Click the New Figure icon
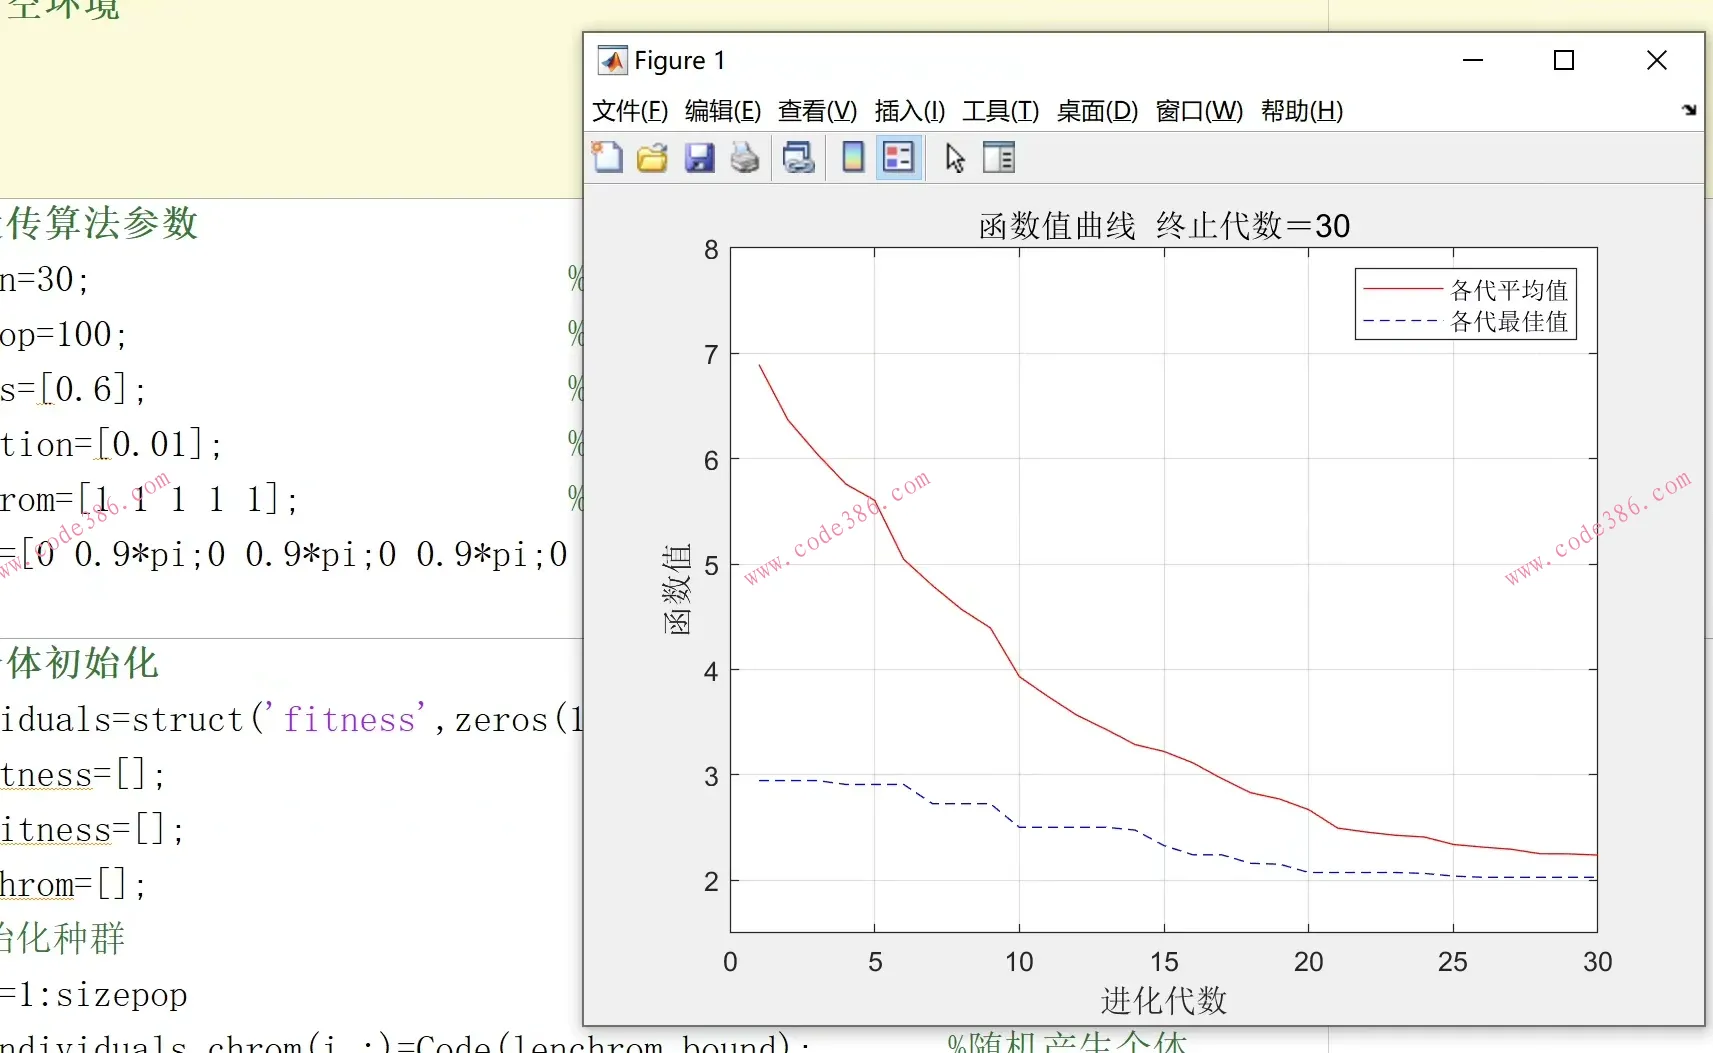 [607, 158]
